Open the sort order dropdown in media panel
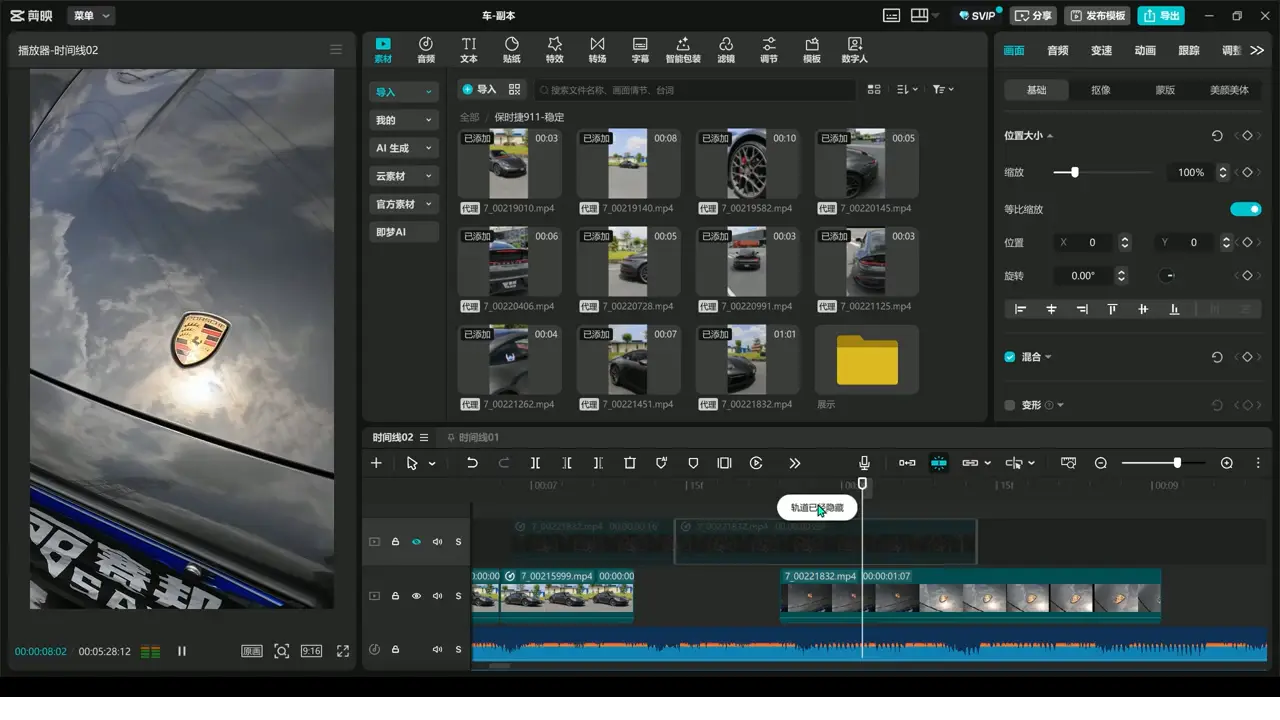This screenshot has height=720, width=1280. tap(907, 90)
